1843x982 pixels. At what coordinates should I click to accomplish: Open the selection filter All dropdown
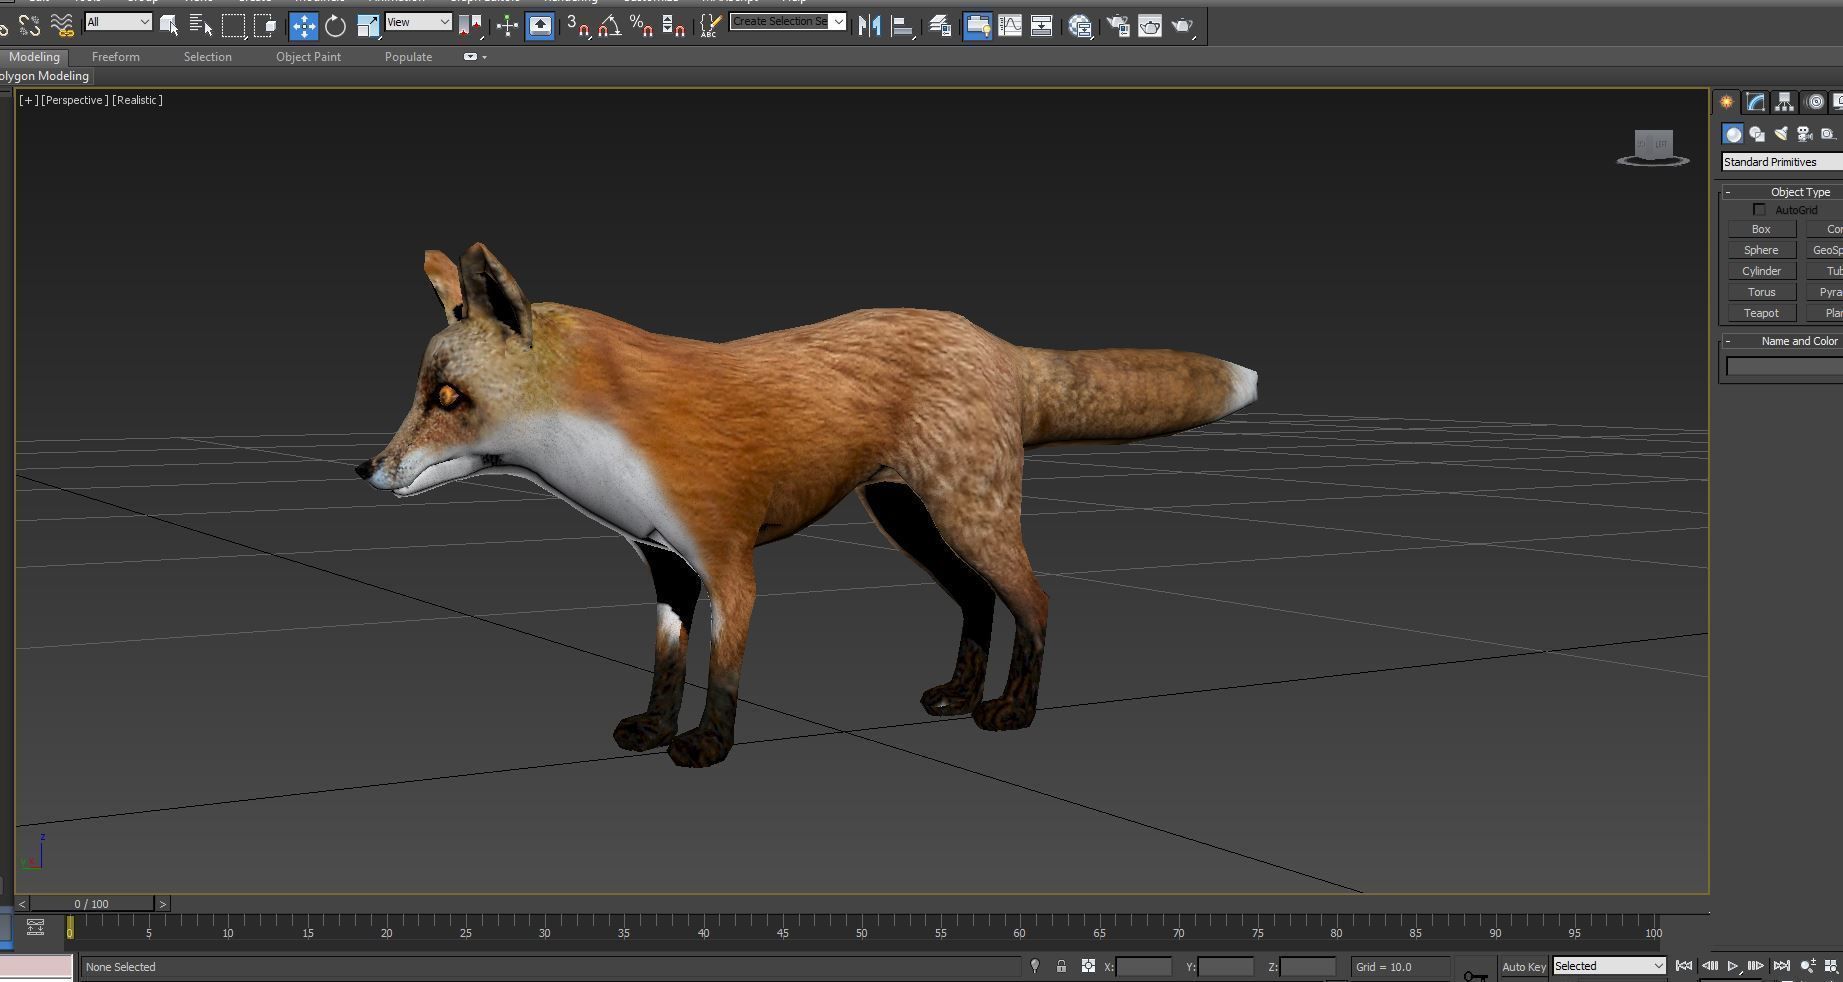[118, 22]
